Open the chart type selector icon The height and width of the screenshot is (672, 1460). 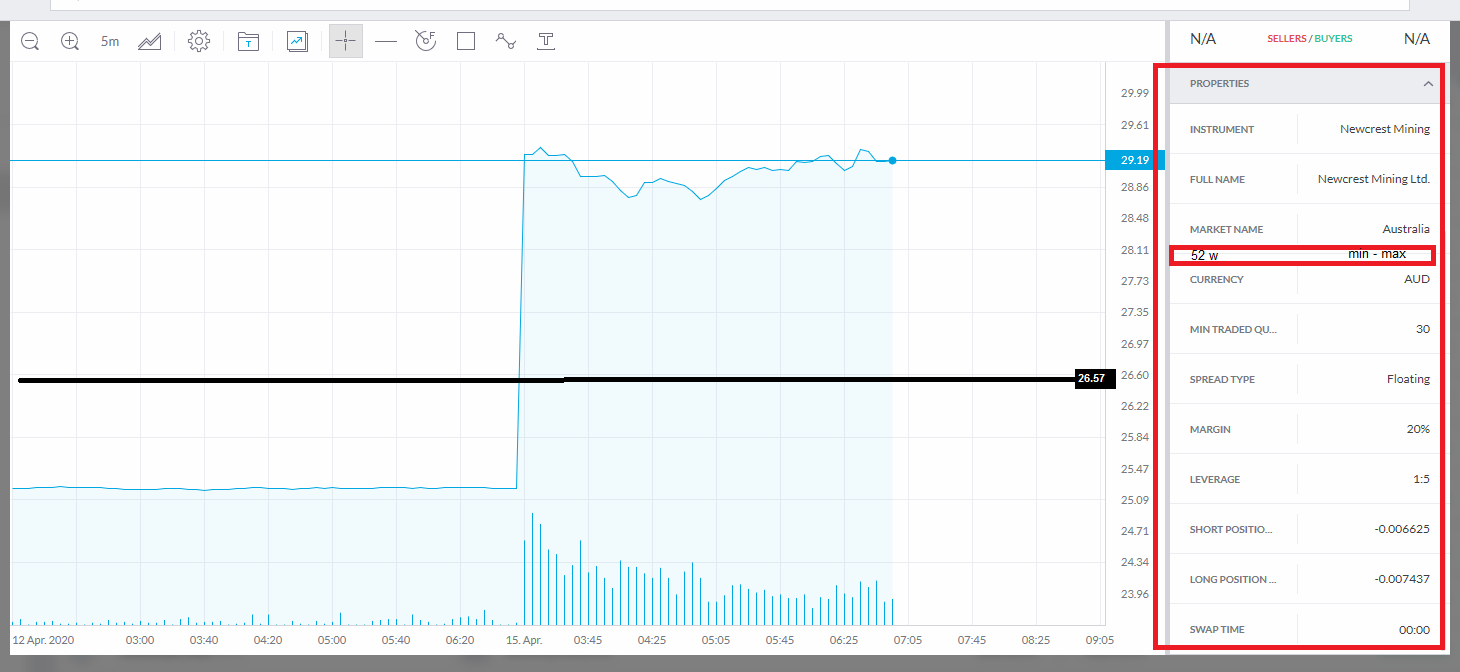pyautogui.click(x=150, y=41)
